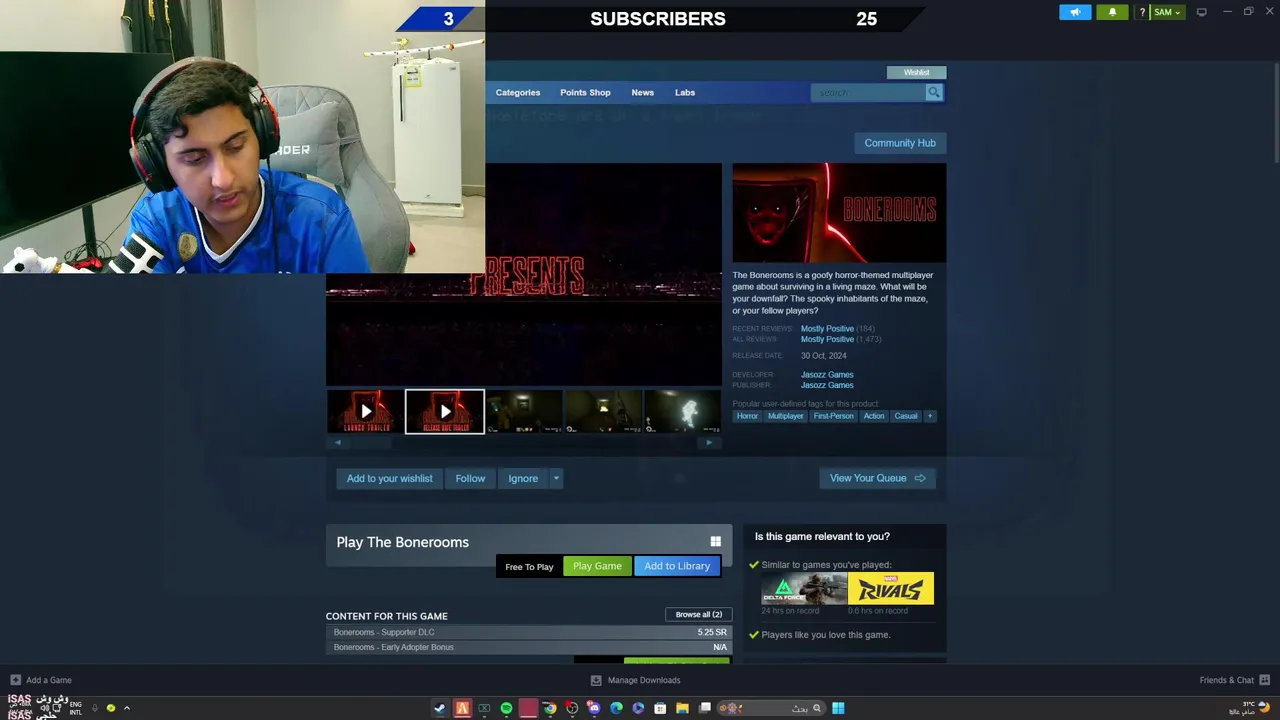Image resolution: width=1280 pixels, height=720 pixels.
Task: Open the Marvel Rivals similar game image
Action: tap(891, 588)
